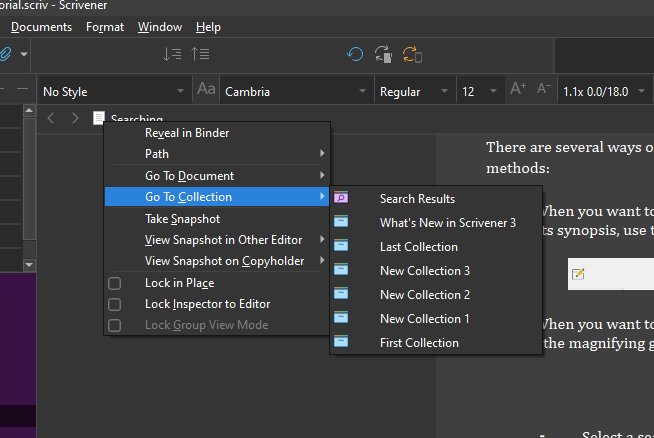The height and width of the screenshot is (438, 654).
Task: Click the What's New in Scrivener 3 icon
Action: pos(341,221)
